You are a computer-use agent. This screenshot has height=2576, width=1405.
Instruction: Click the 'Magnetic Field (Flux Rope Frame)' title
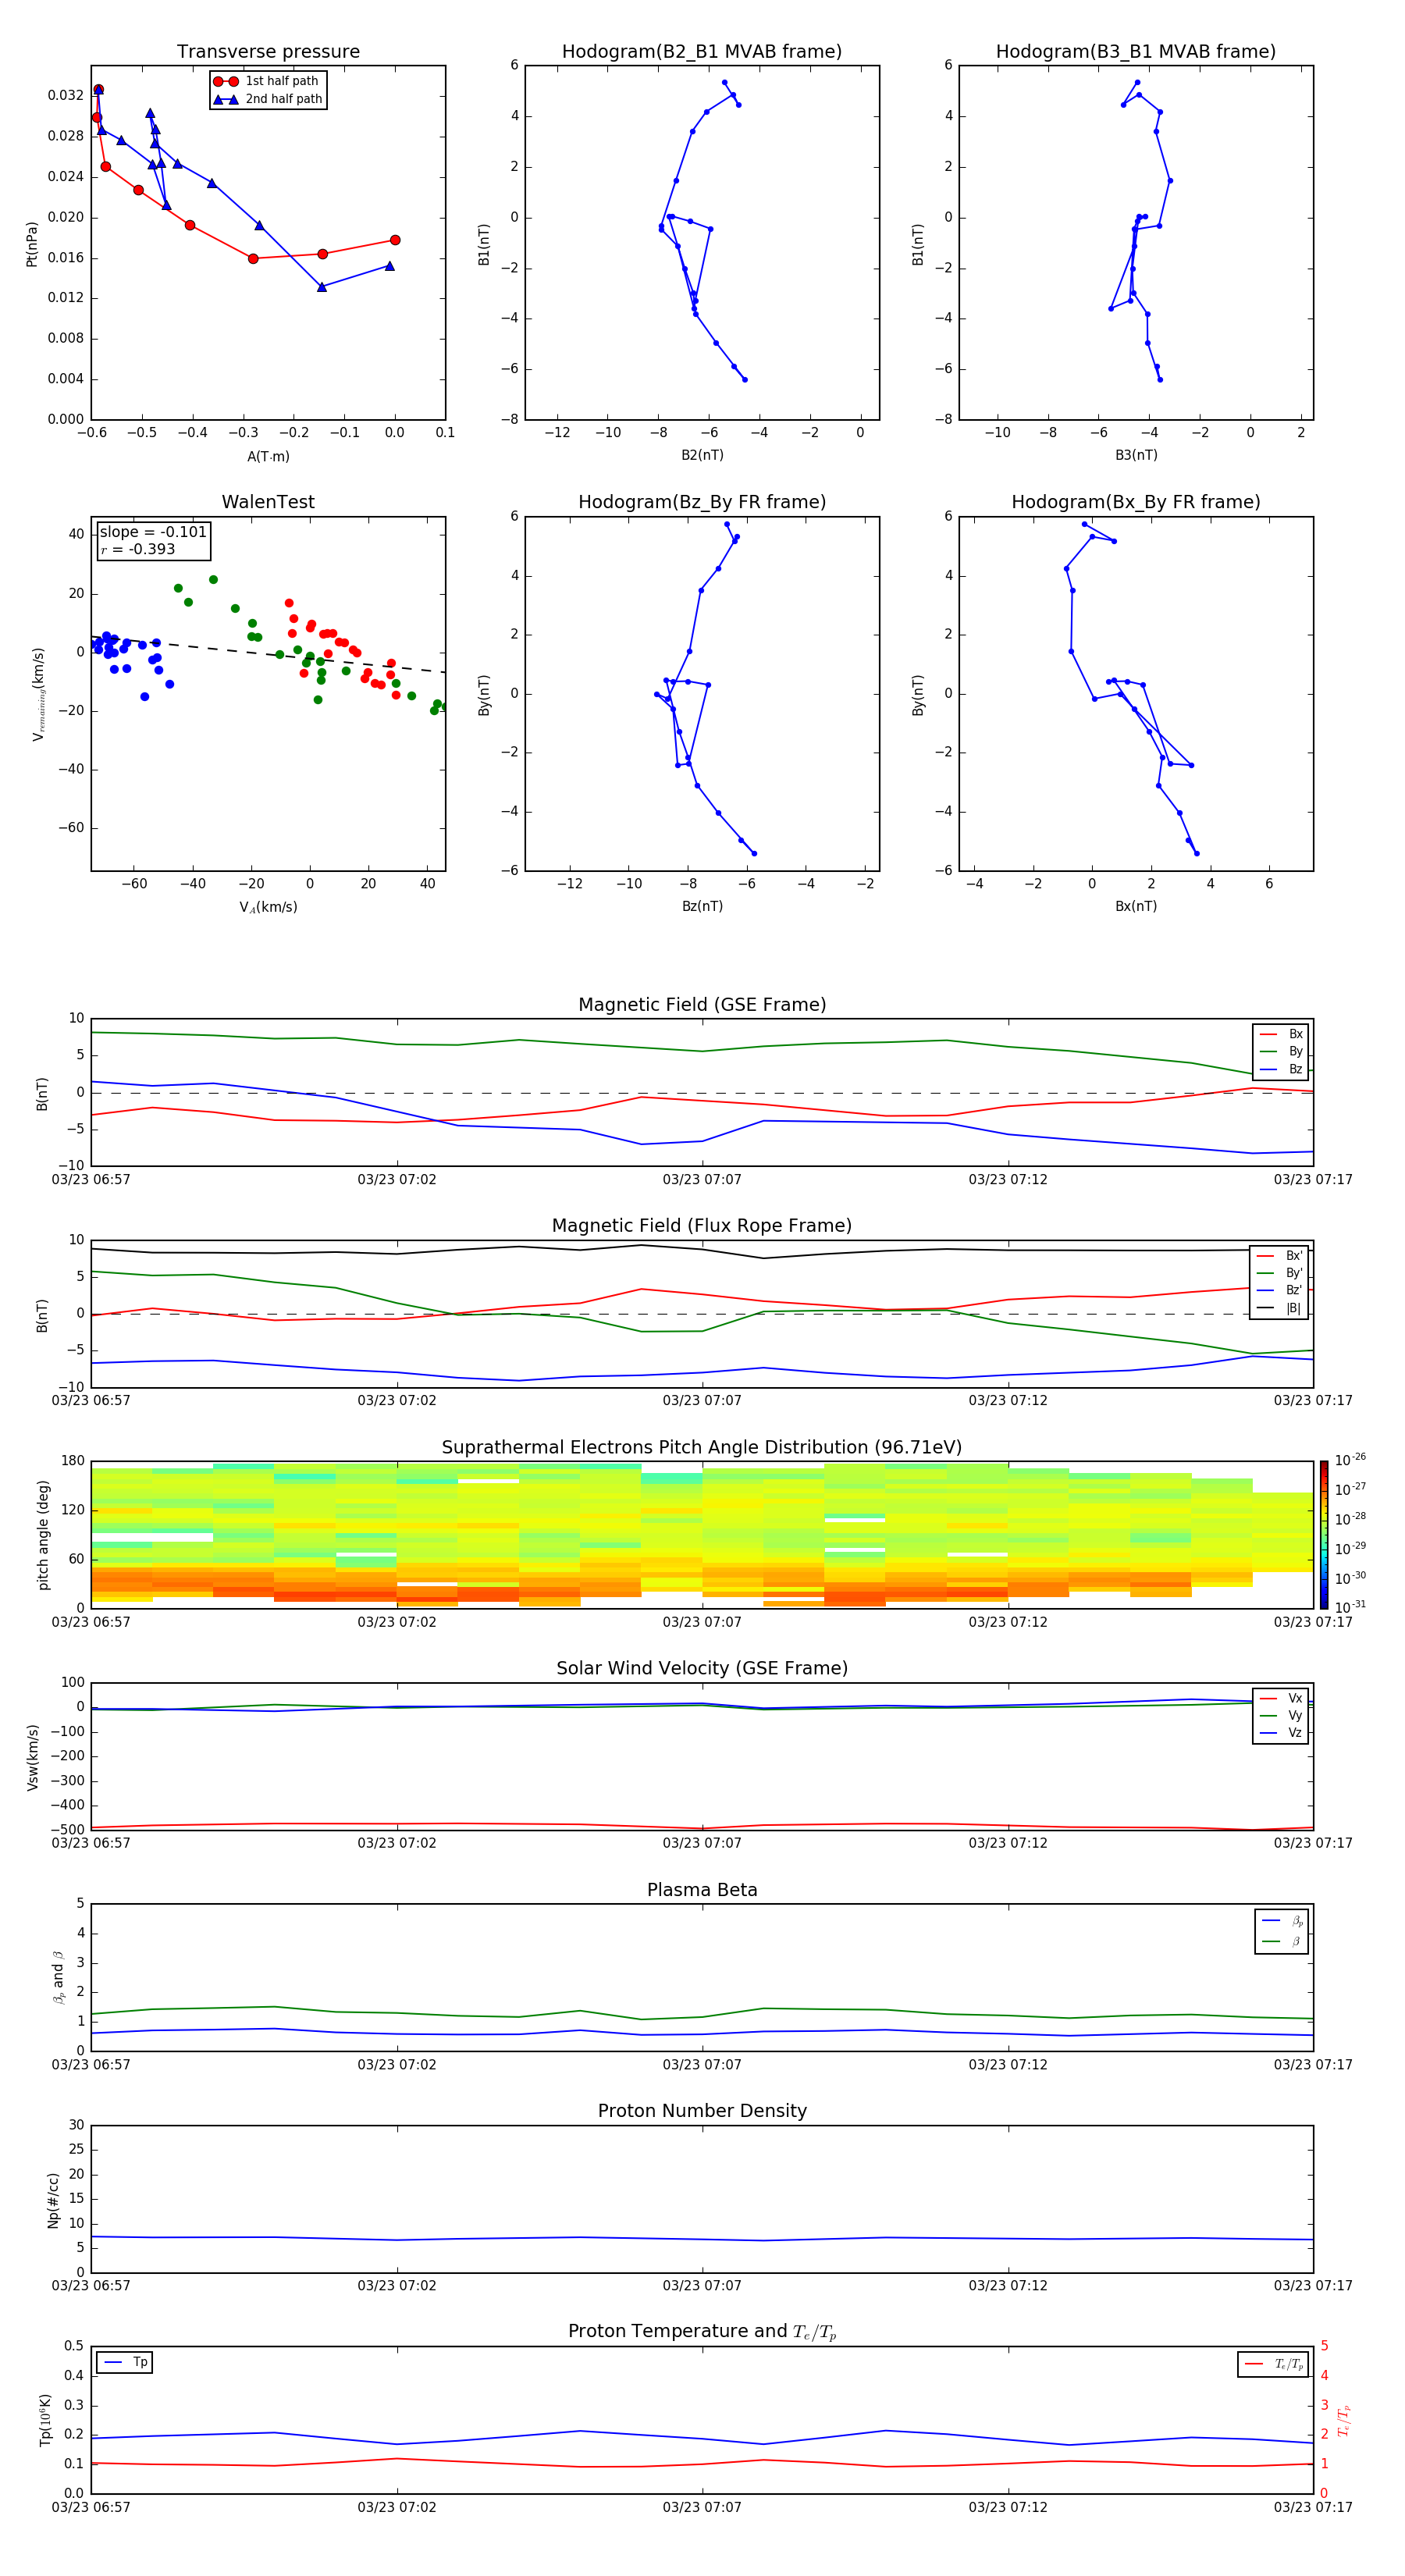pyautogui.click(x=702, y=1226)
